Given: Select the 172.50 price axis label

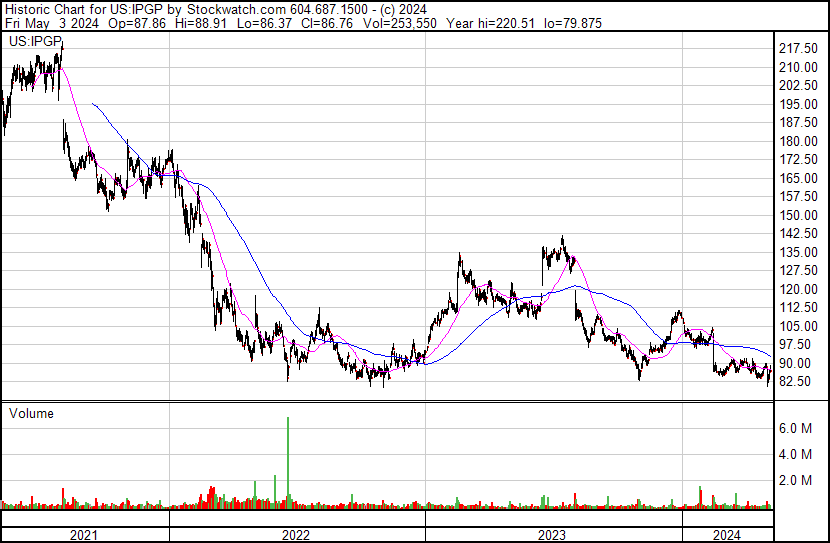Looking at the screenshot, I should tap(798, 159).
